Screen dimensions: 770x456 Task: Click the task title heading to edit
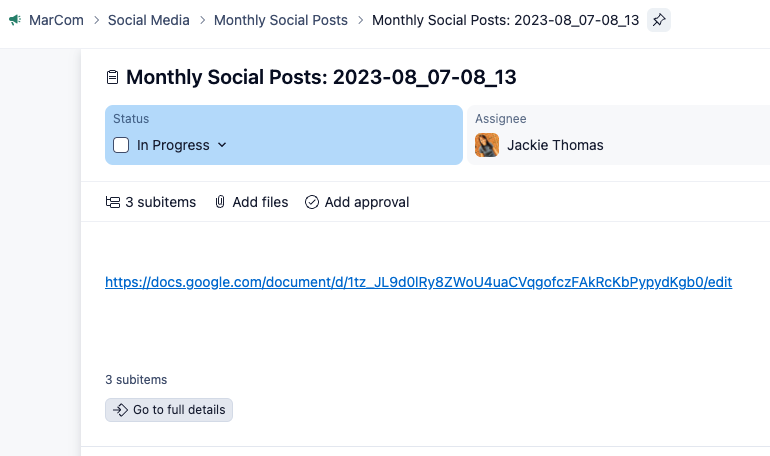(321, 78)
